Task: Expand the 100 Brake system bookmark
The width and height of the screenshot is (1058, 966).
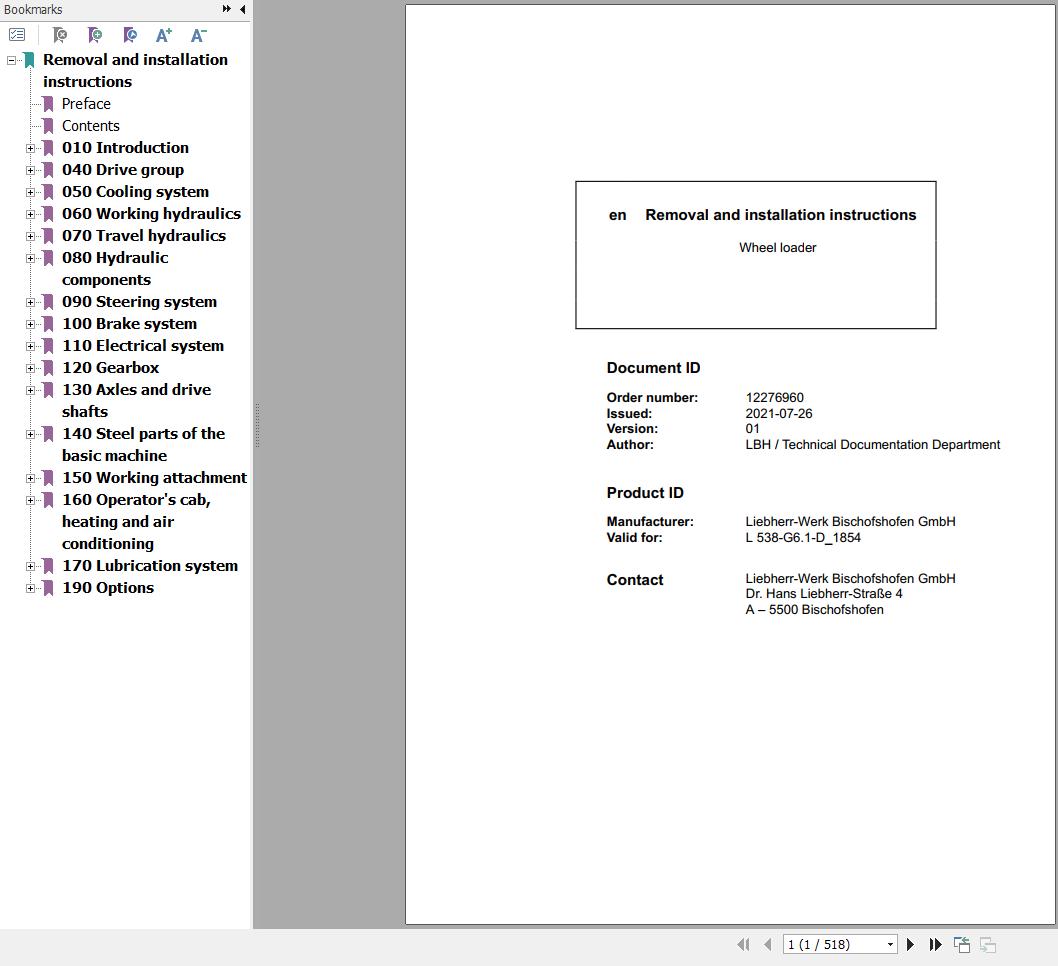Action: tap(30, 324)
